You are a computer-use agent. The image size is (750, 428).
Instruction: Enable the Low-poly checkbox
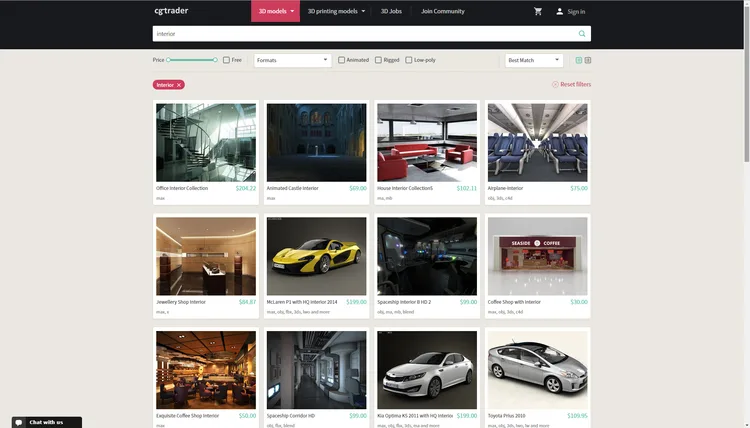coord(408,60)
